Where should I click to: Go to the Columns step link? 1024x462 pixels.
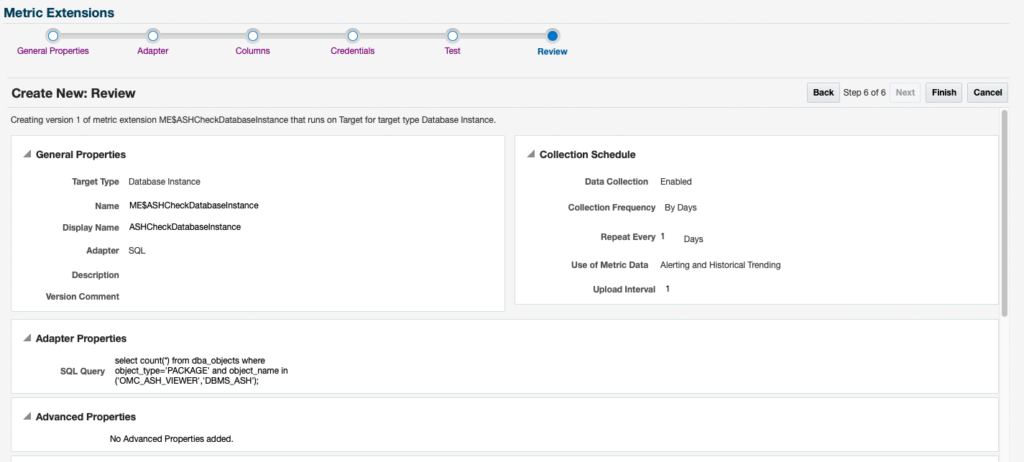253,51
